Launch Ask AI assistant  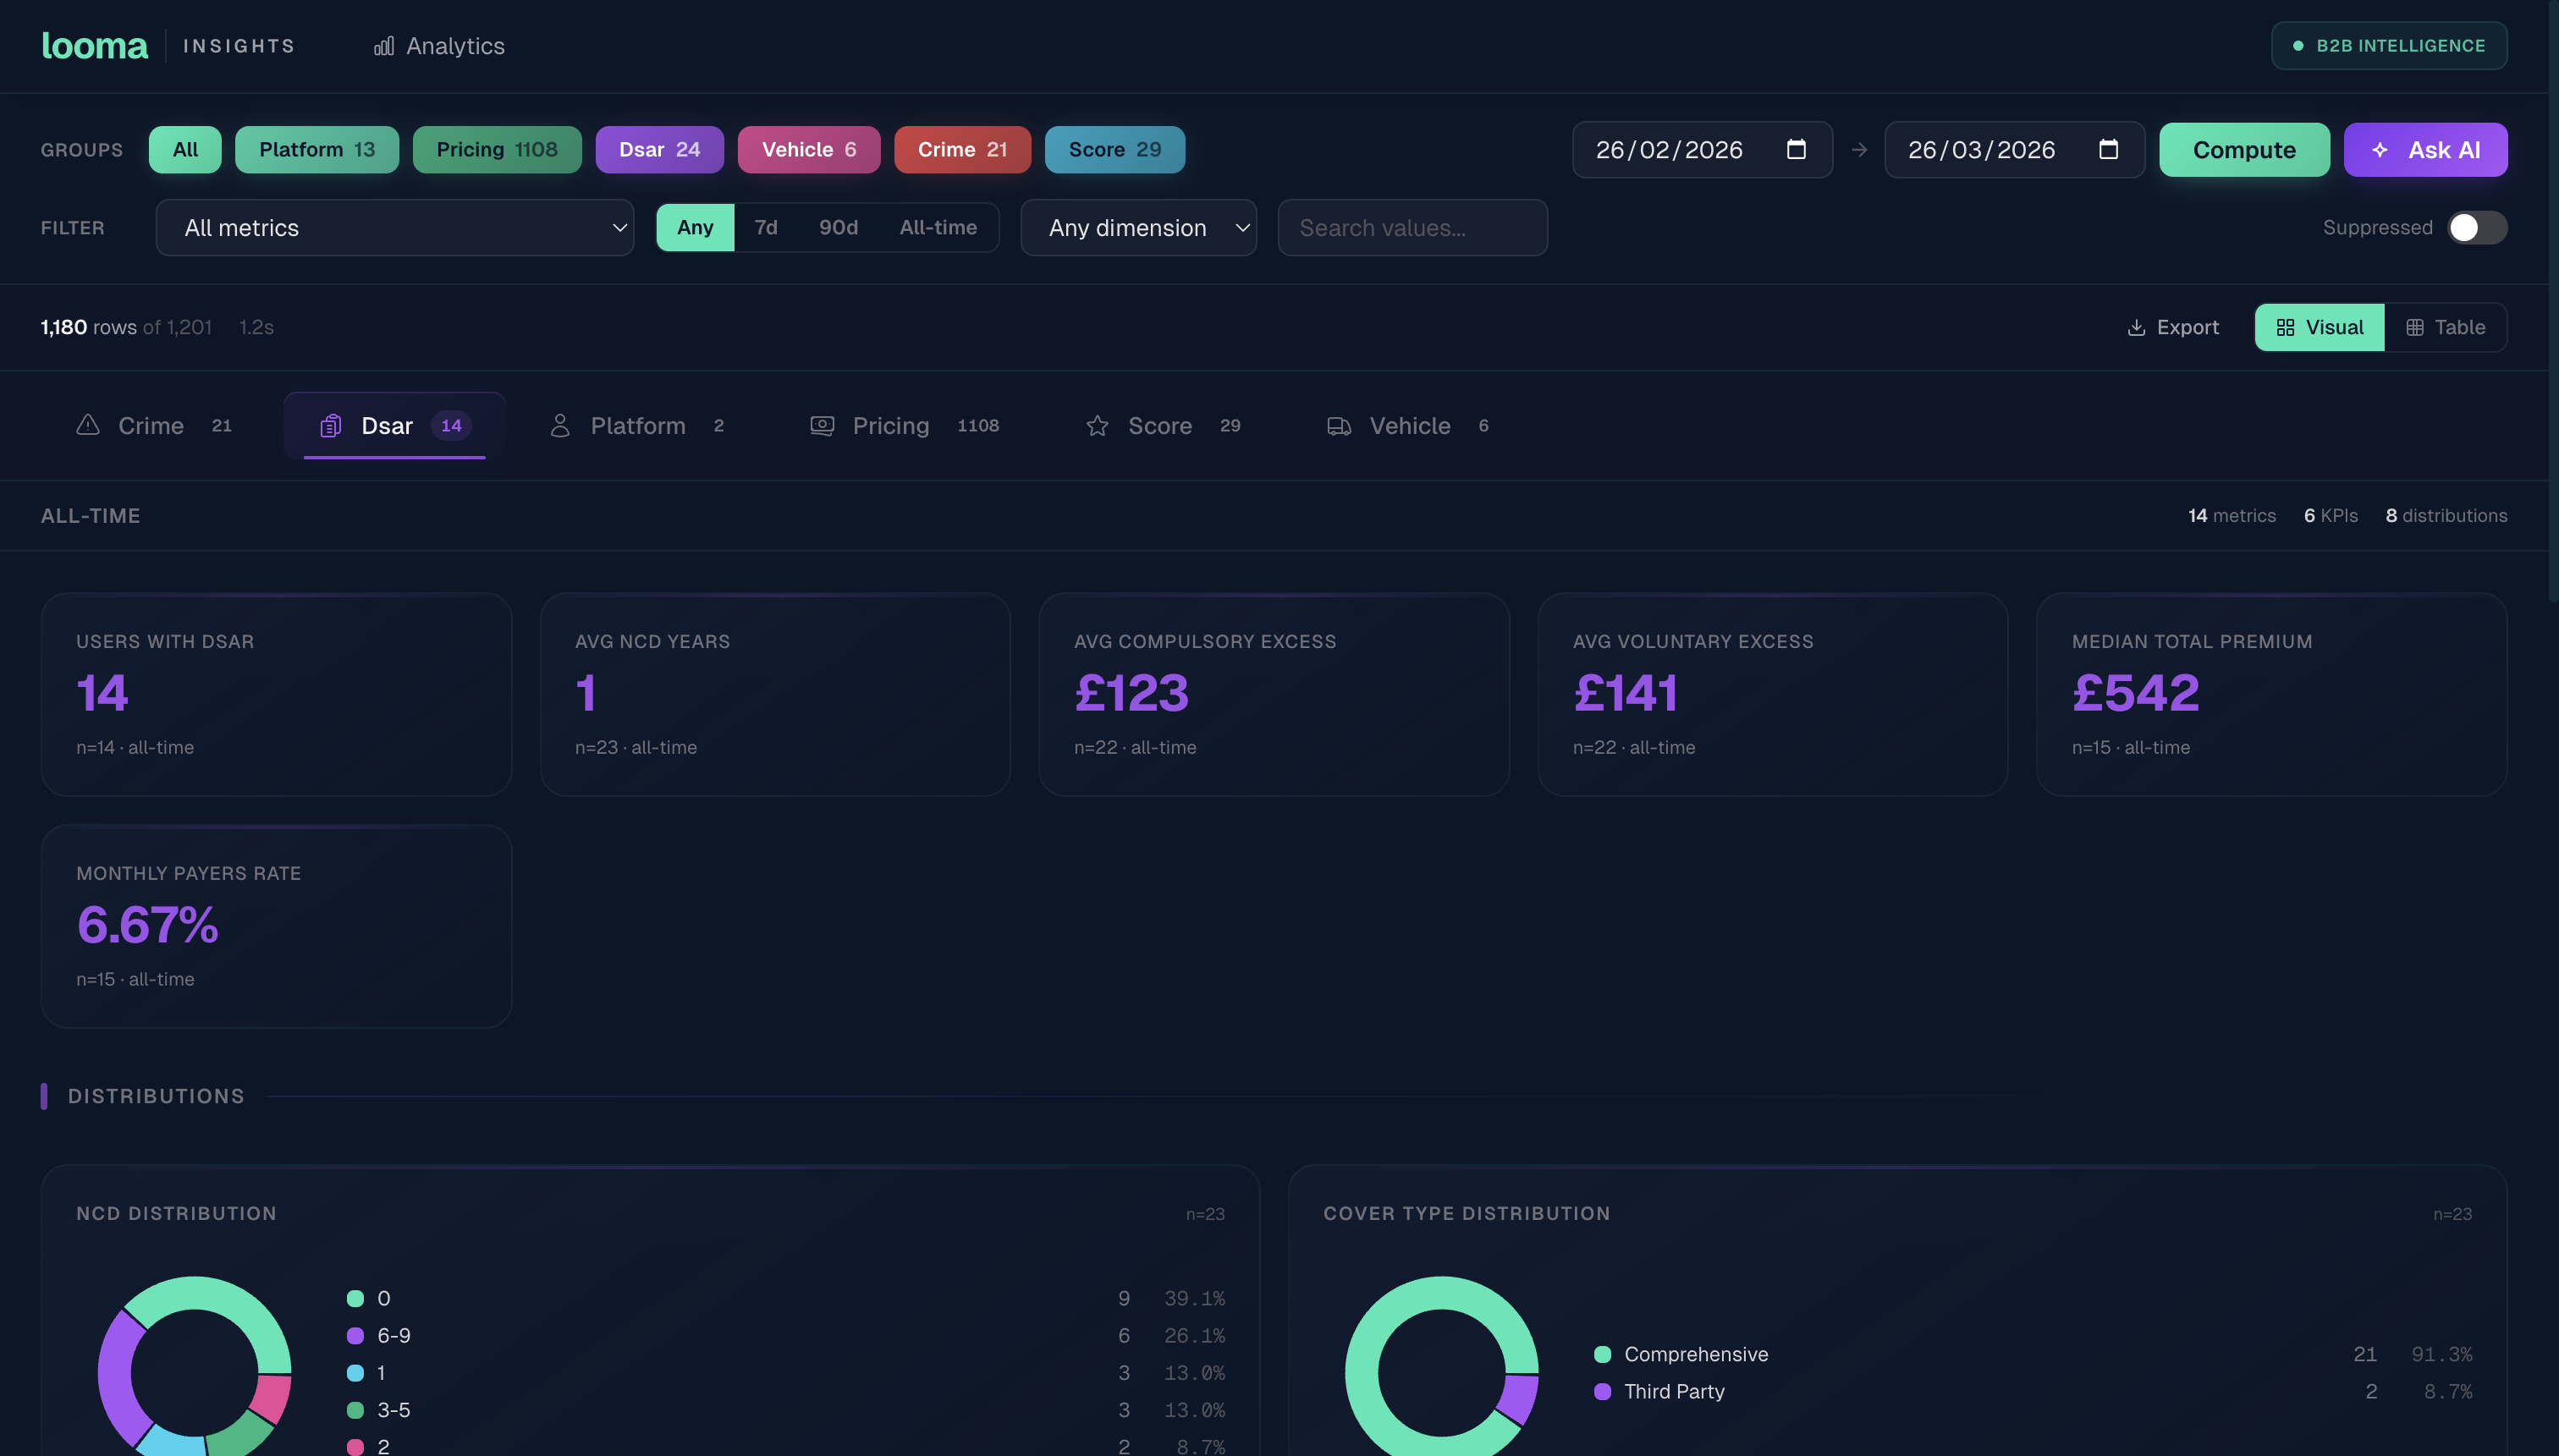[2425, 149]
